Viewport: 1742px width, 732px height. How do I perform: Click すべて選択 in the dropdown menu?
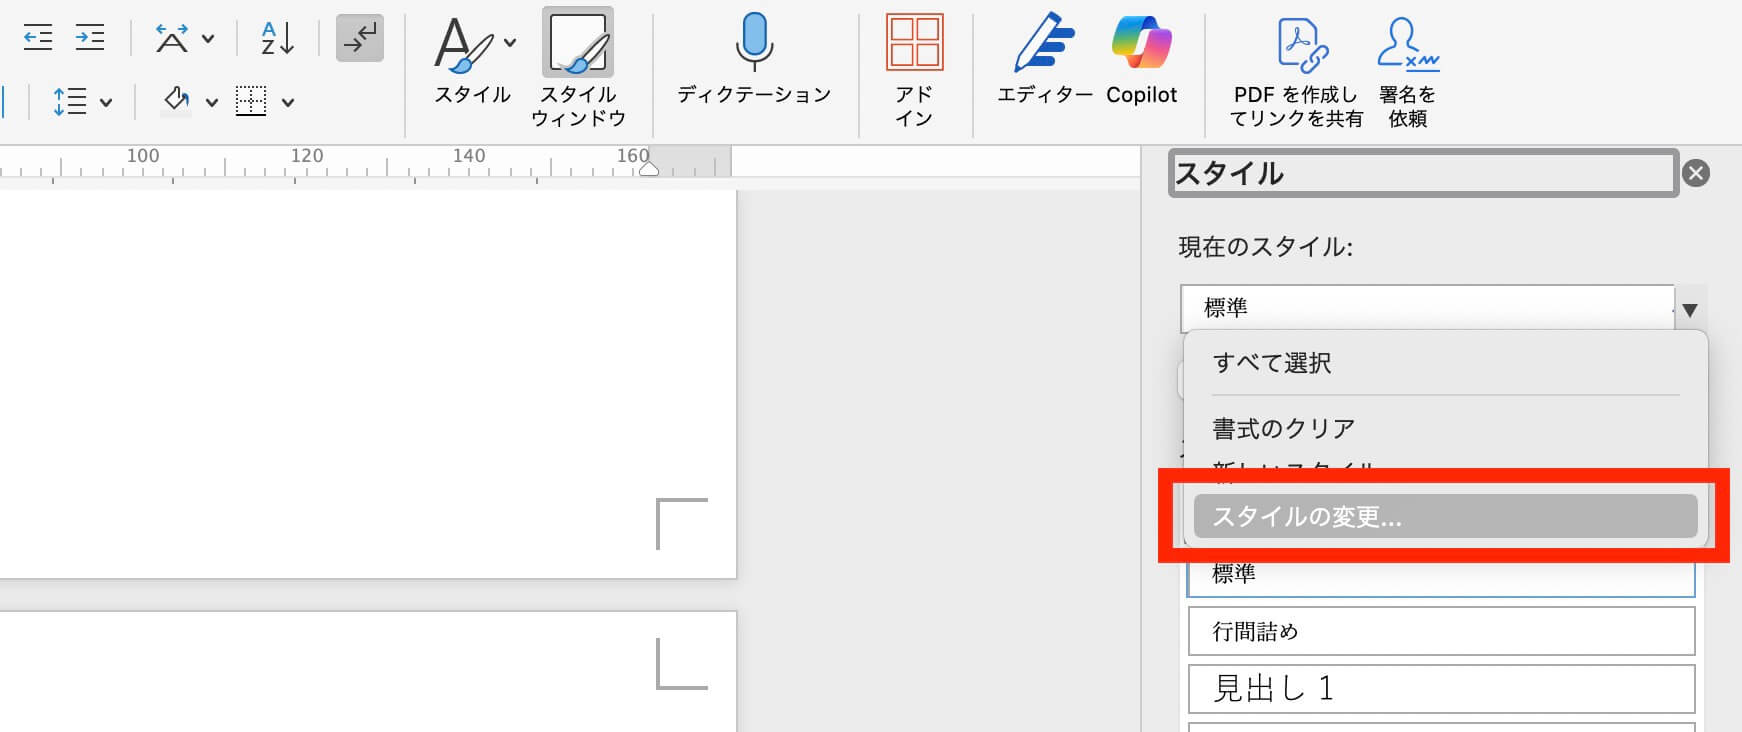point(1272,363)
